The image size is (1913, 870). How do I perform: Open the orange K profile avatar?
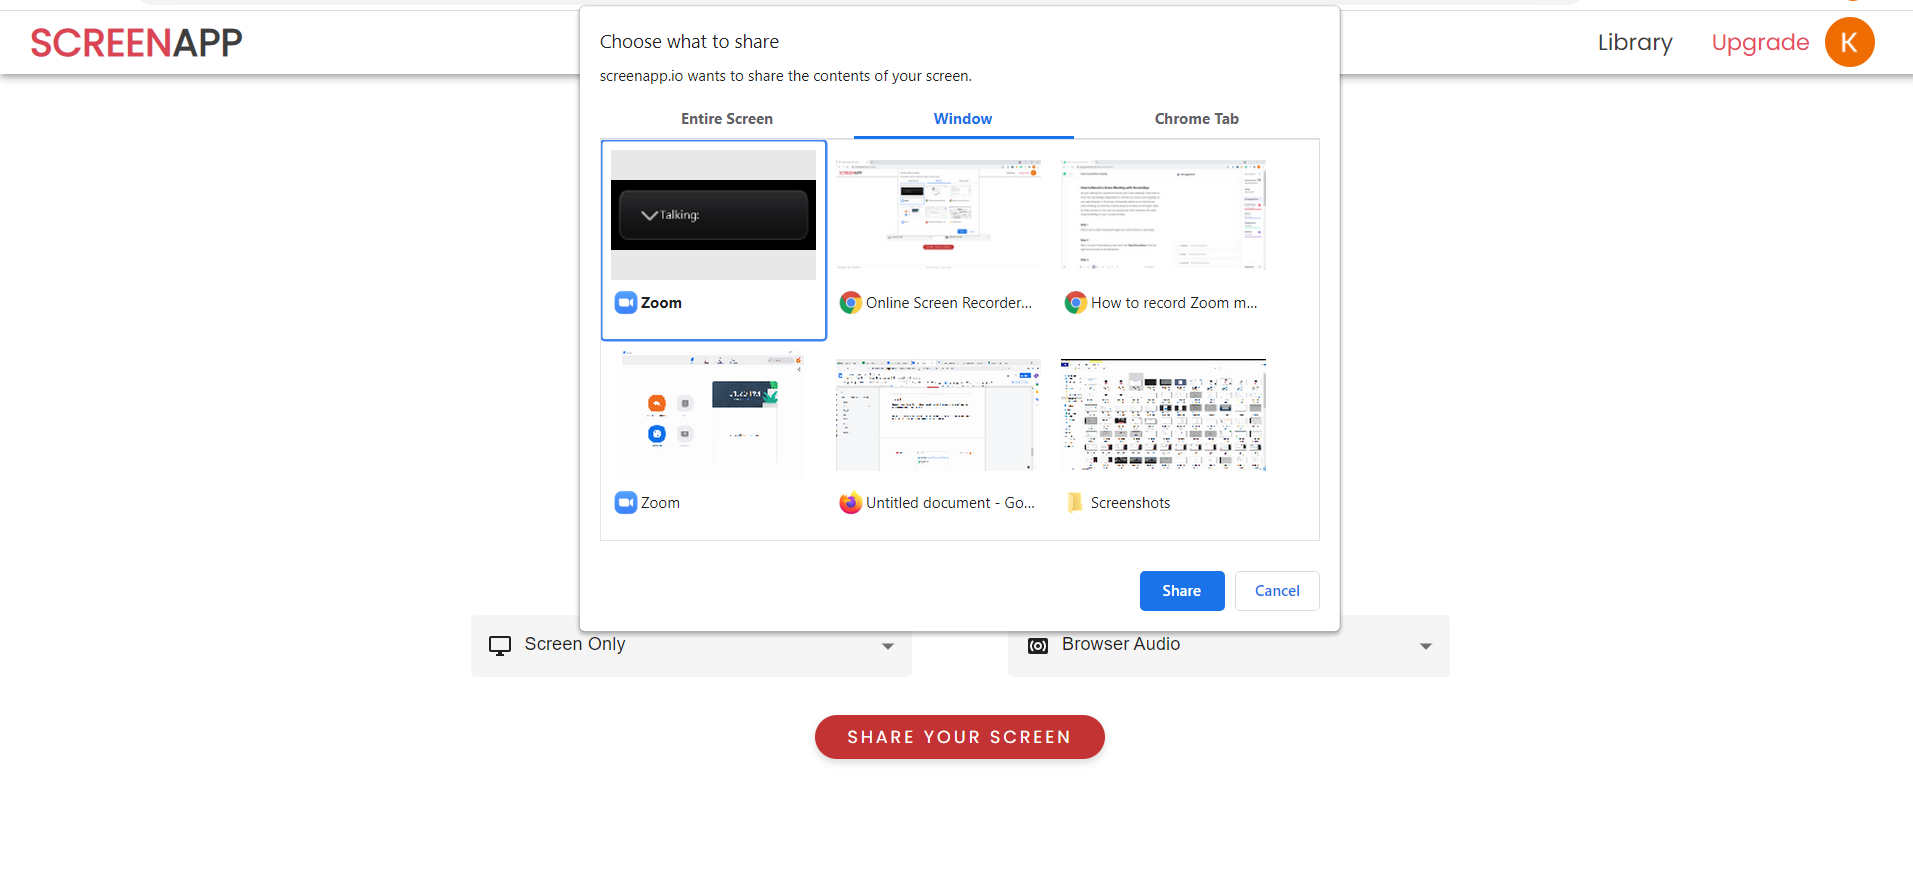coord(1849,42)
